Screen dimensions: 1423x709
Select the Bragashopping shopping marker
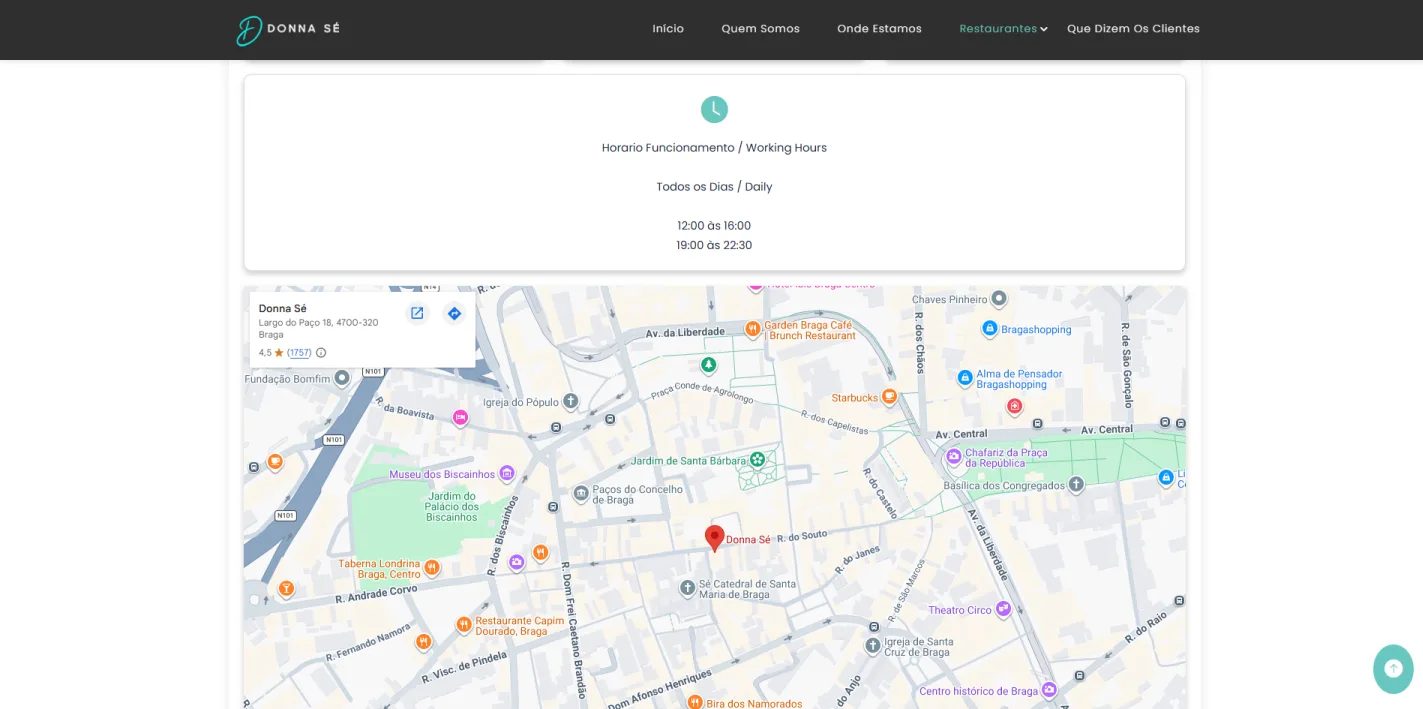pyautogui.click(x=989, y=328)
